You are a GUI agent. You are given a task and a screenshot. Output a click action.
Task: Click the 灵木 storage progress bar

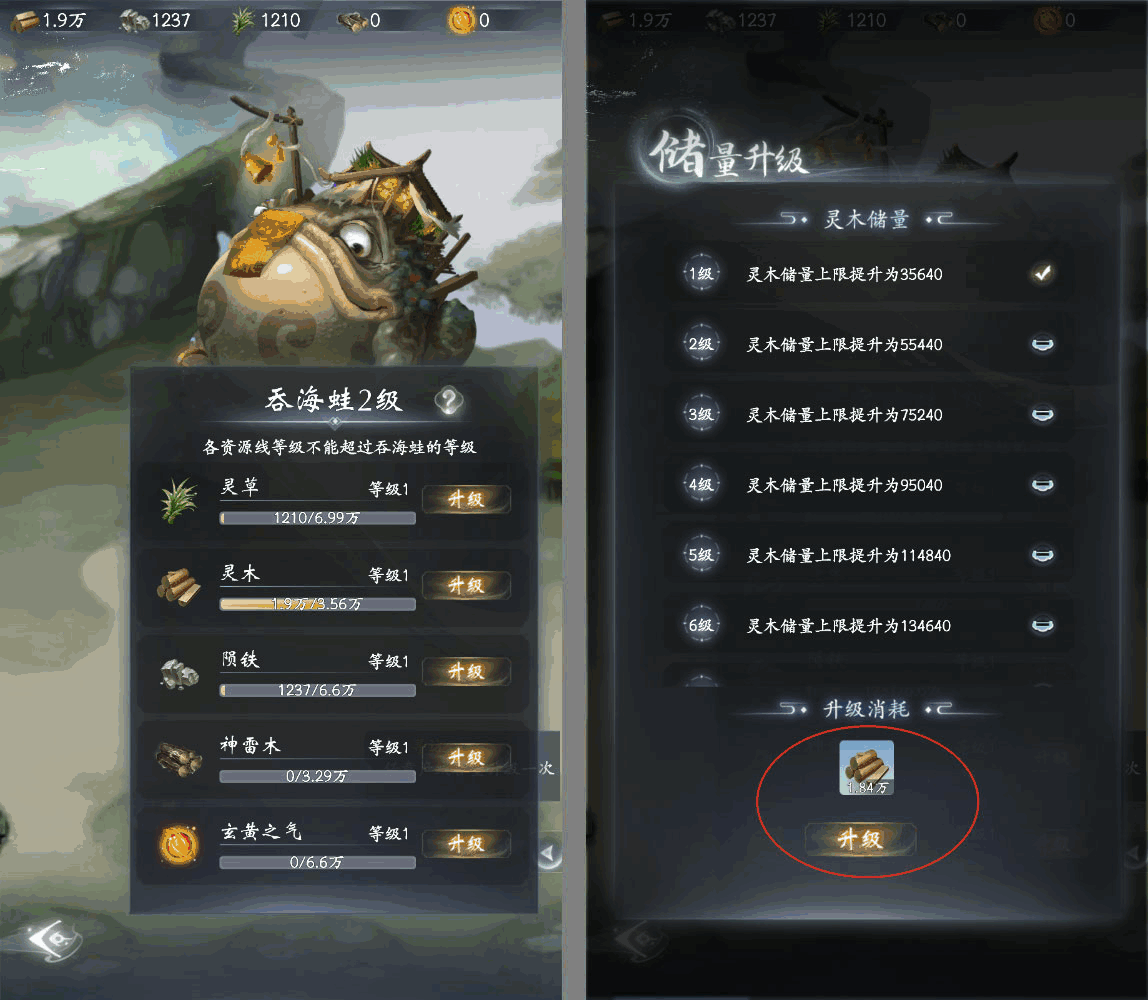[x=317, y=604]
